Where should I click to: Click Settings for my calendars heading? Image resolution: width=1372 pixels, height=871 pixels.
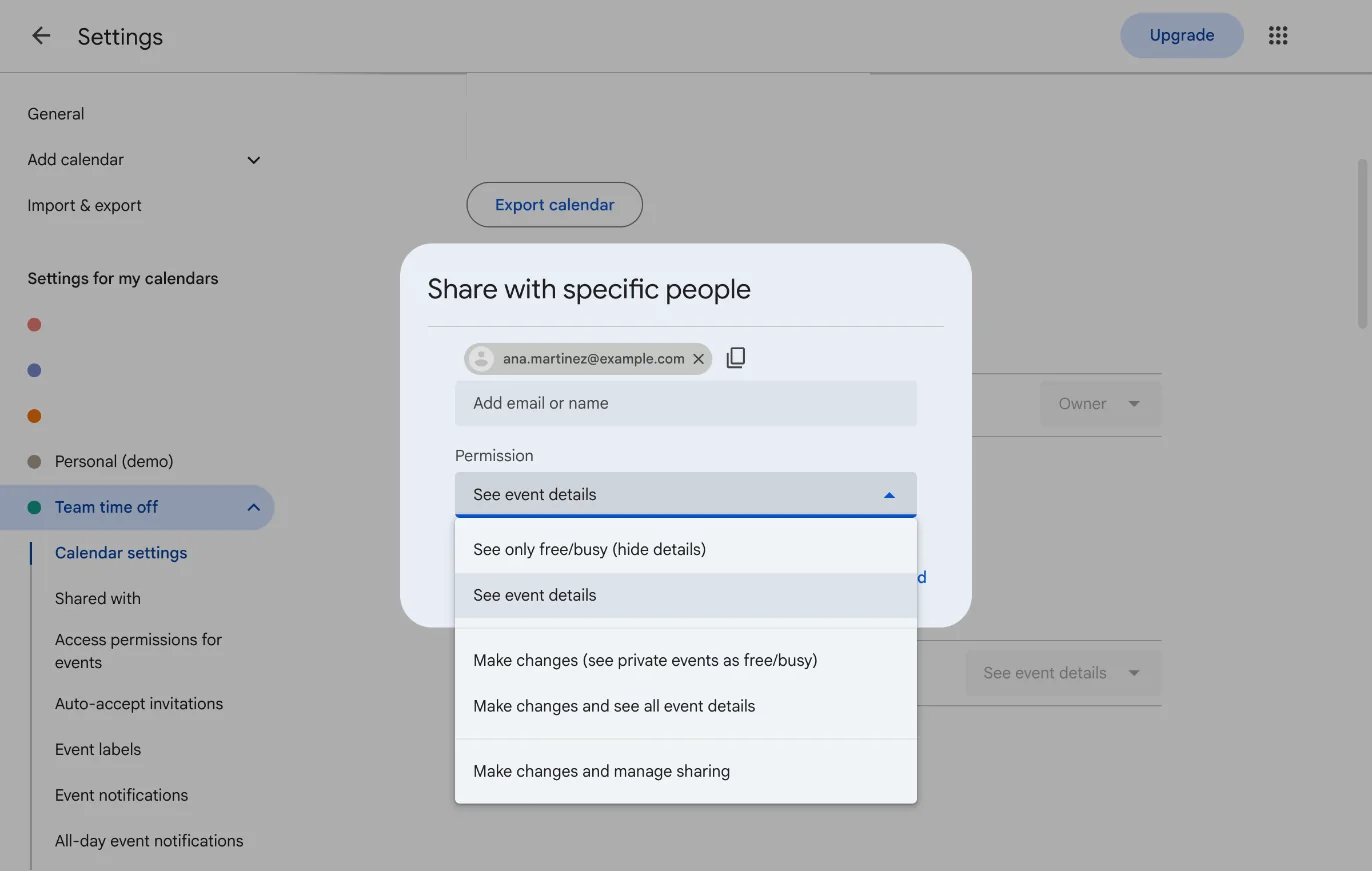(123, 278)
